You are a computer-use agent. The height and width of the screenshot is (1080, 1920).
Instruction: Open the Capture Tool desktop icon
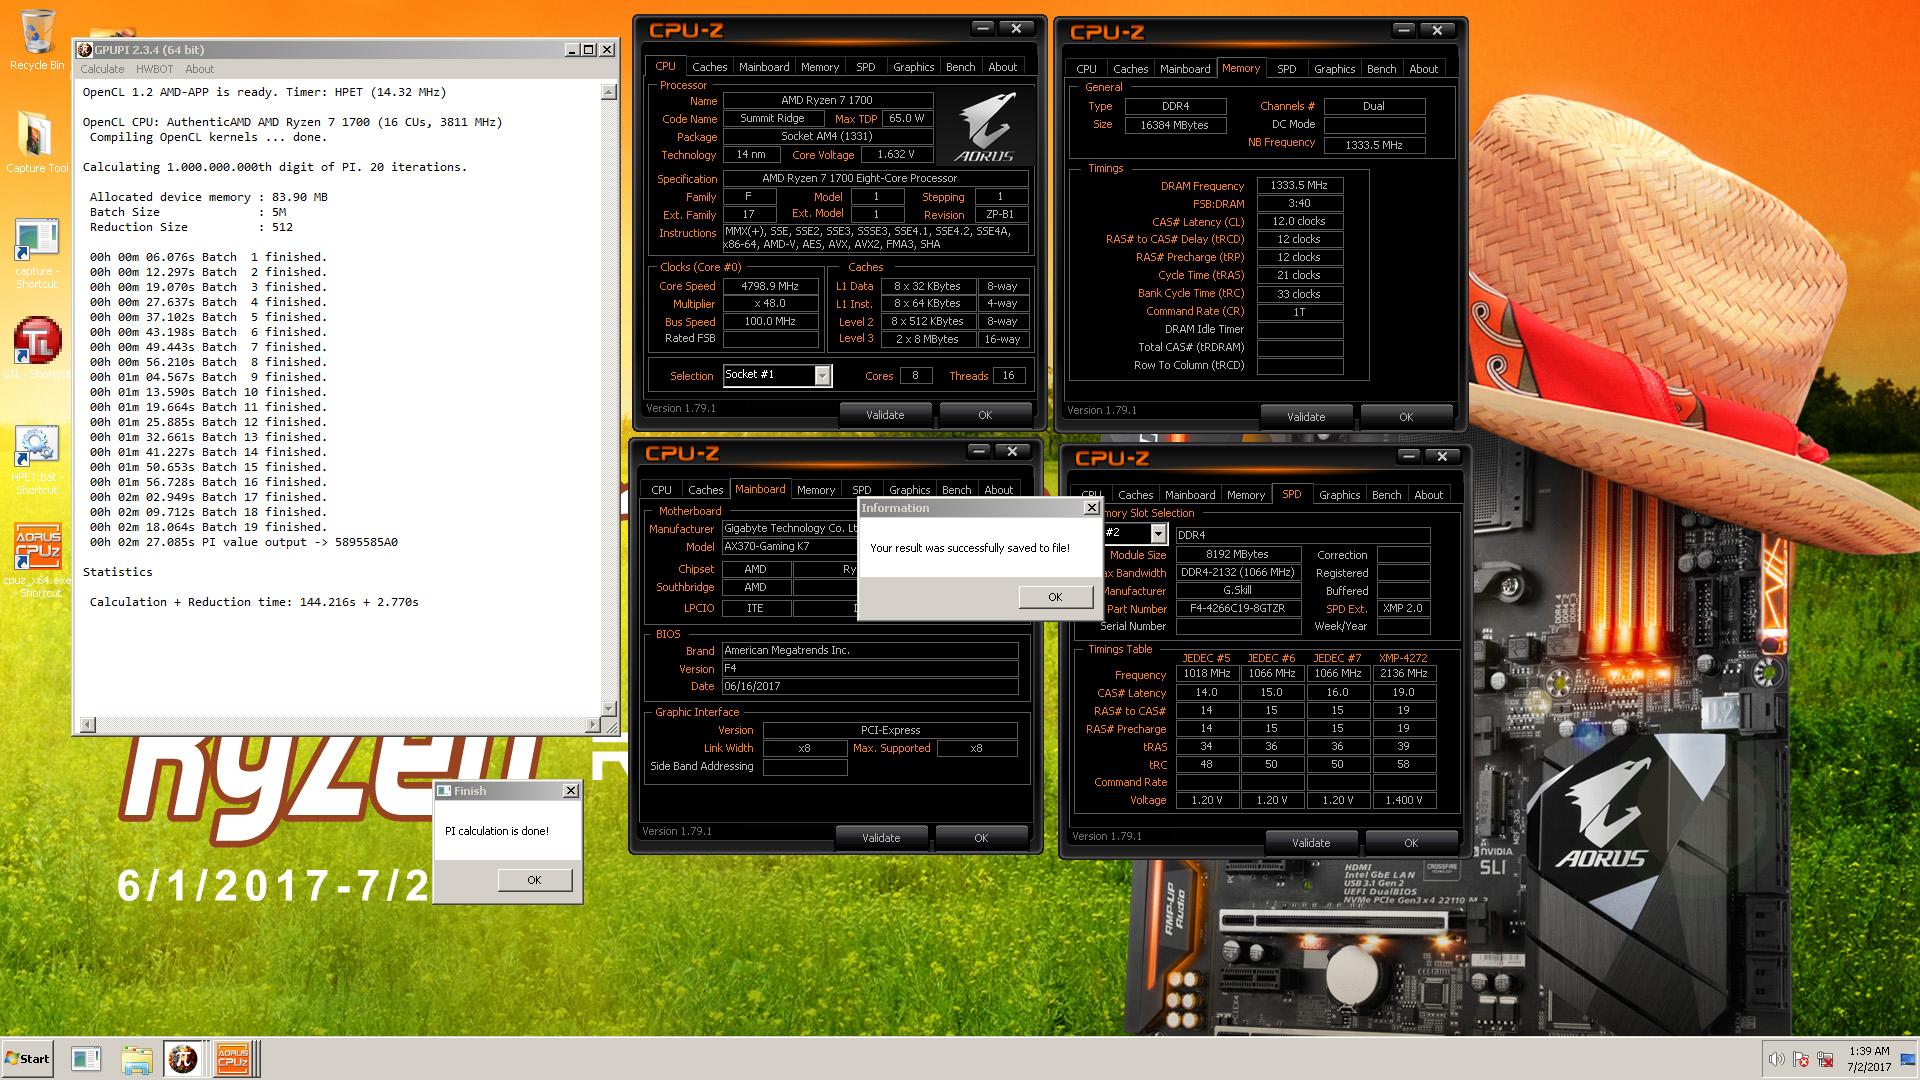(37, 140)
